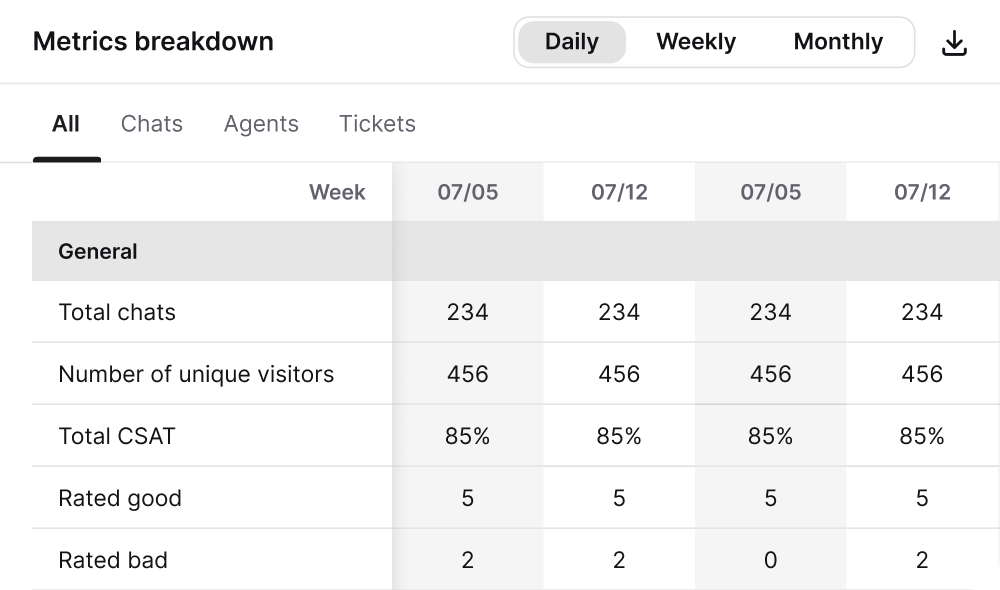Switch to the Monthly view
Image resolution: width=1000 pixels, height=590 pixels.
[838, 42]
